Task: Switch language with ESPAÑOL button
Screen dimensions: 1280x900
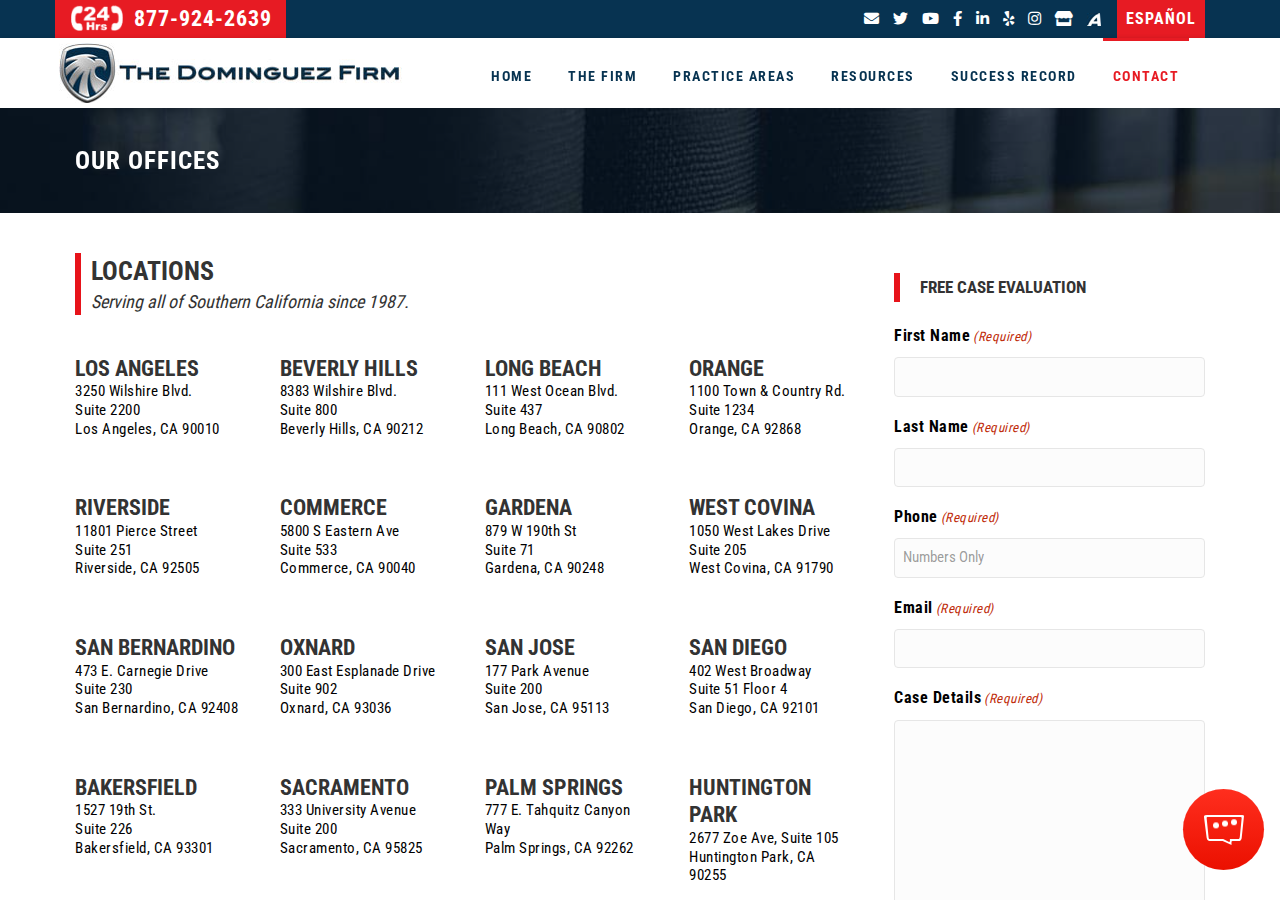Action: [1160, 19]
